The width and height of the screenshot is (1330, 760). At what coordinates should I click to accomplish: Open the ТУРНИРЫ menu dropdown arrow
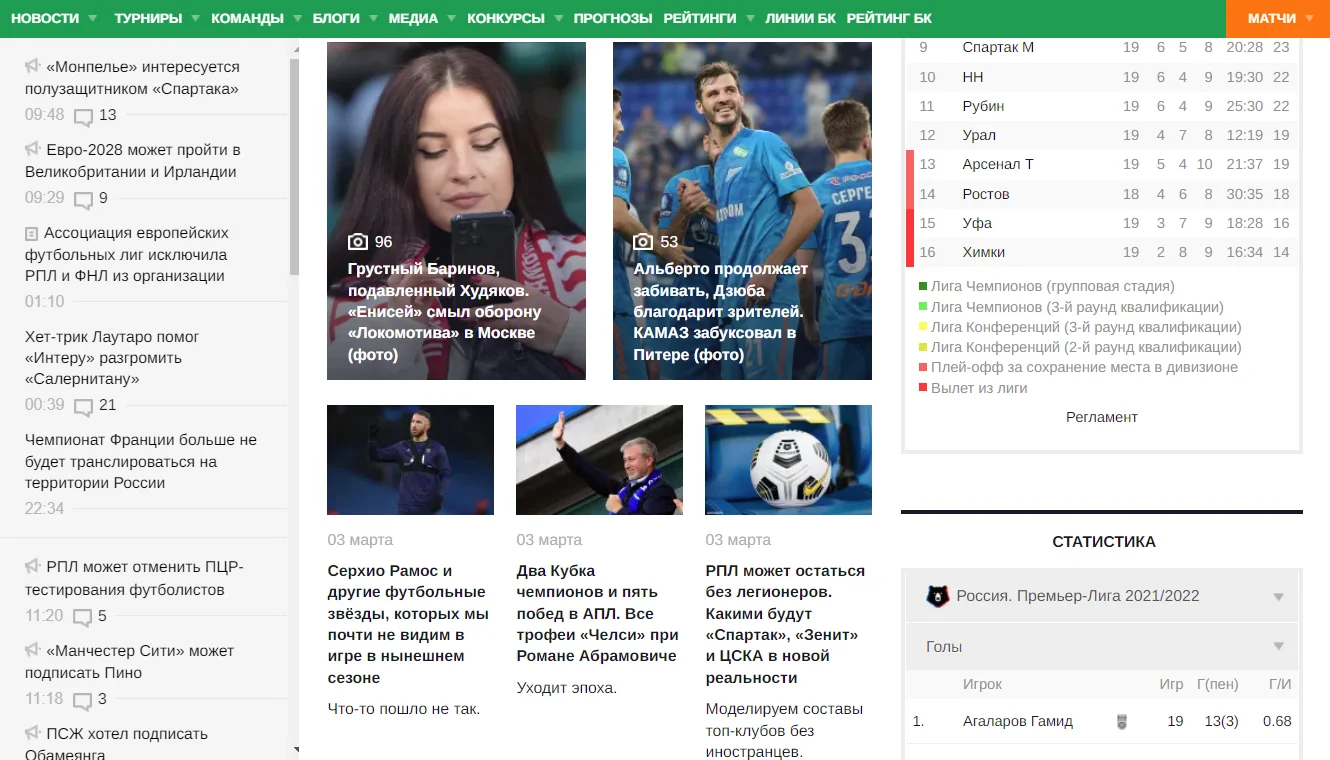pos(196,19)
